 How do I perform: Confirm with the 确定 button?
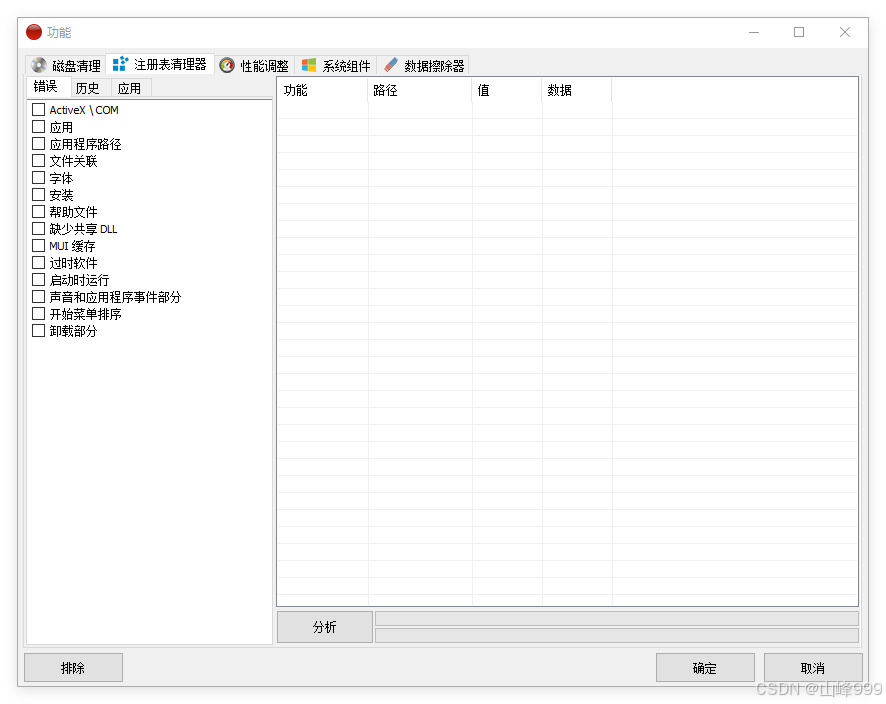point(705,668)
